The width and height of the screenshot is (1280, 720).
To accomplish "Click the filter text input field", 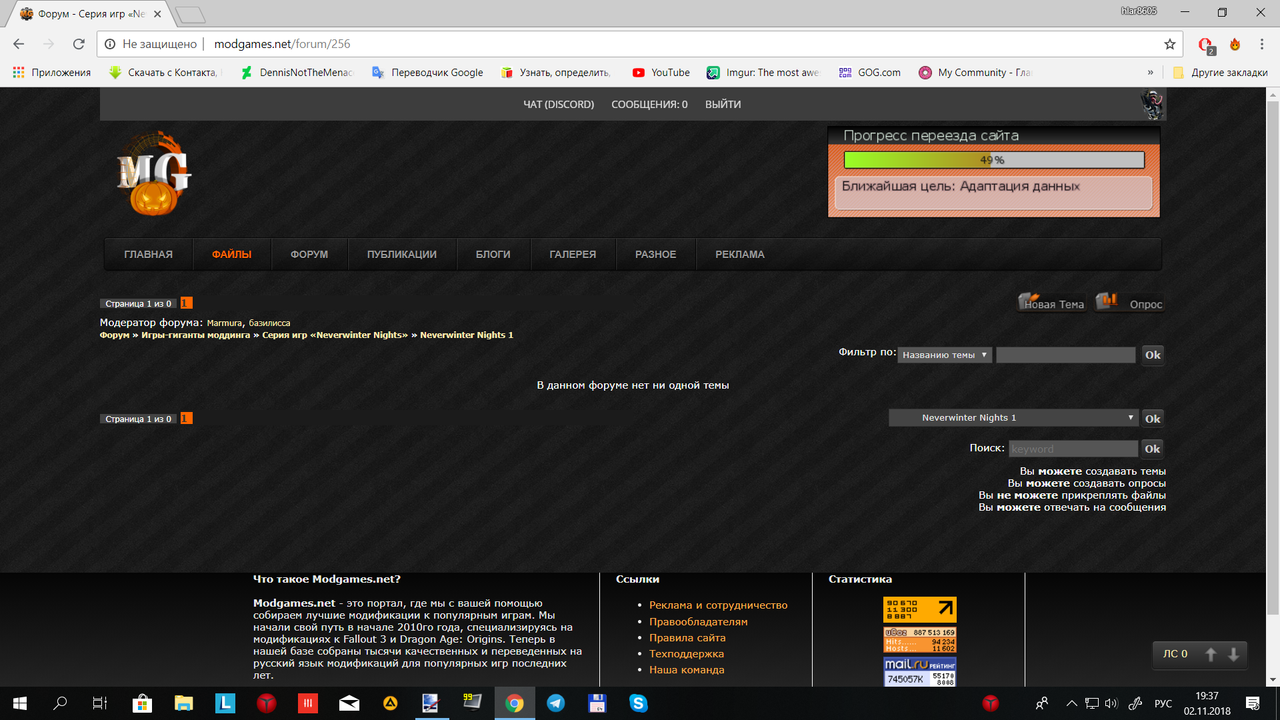I will pyautogui.click(x=1066, y=354).
